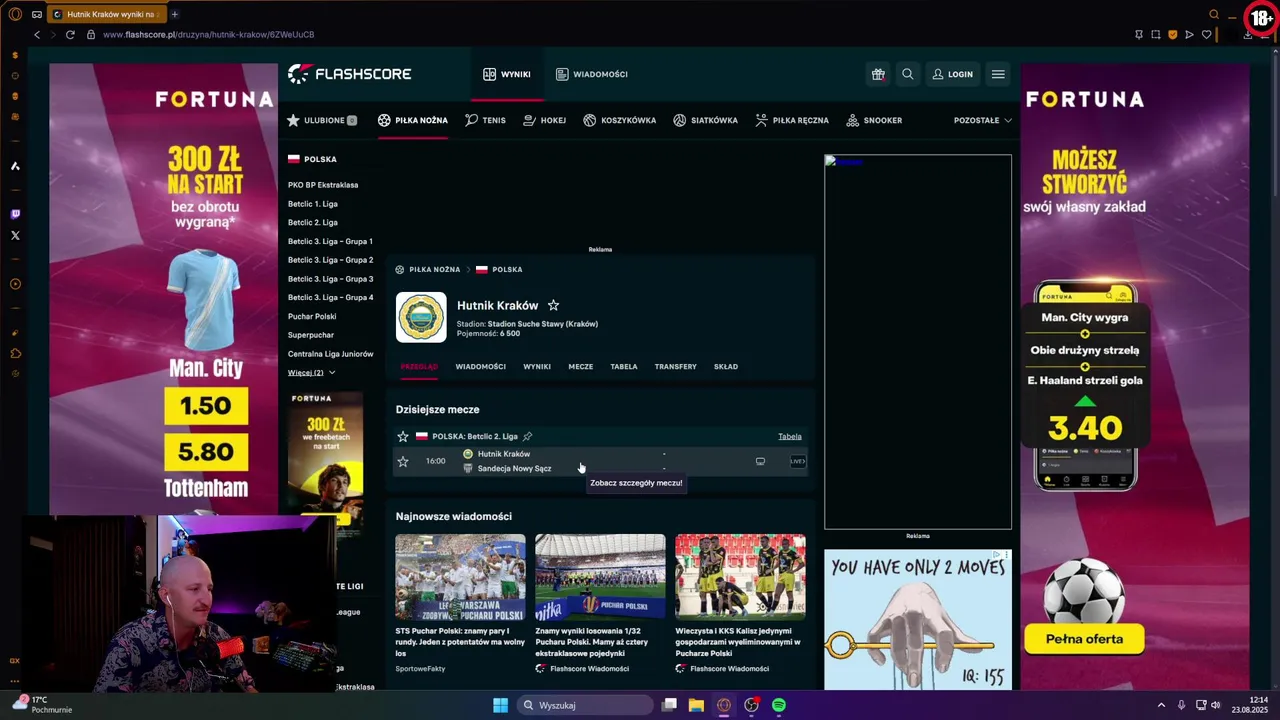
Task: Click PIŁKA NOŻNA breadcrumb
Action: pyautogui.click(x=434, y=270)
